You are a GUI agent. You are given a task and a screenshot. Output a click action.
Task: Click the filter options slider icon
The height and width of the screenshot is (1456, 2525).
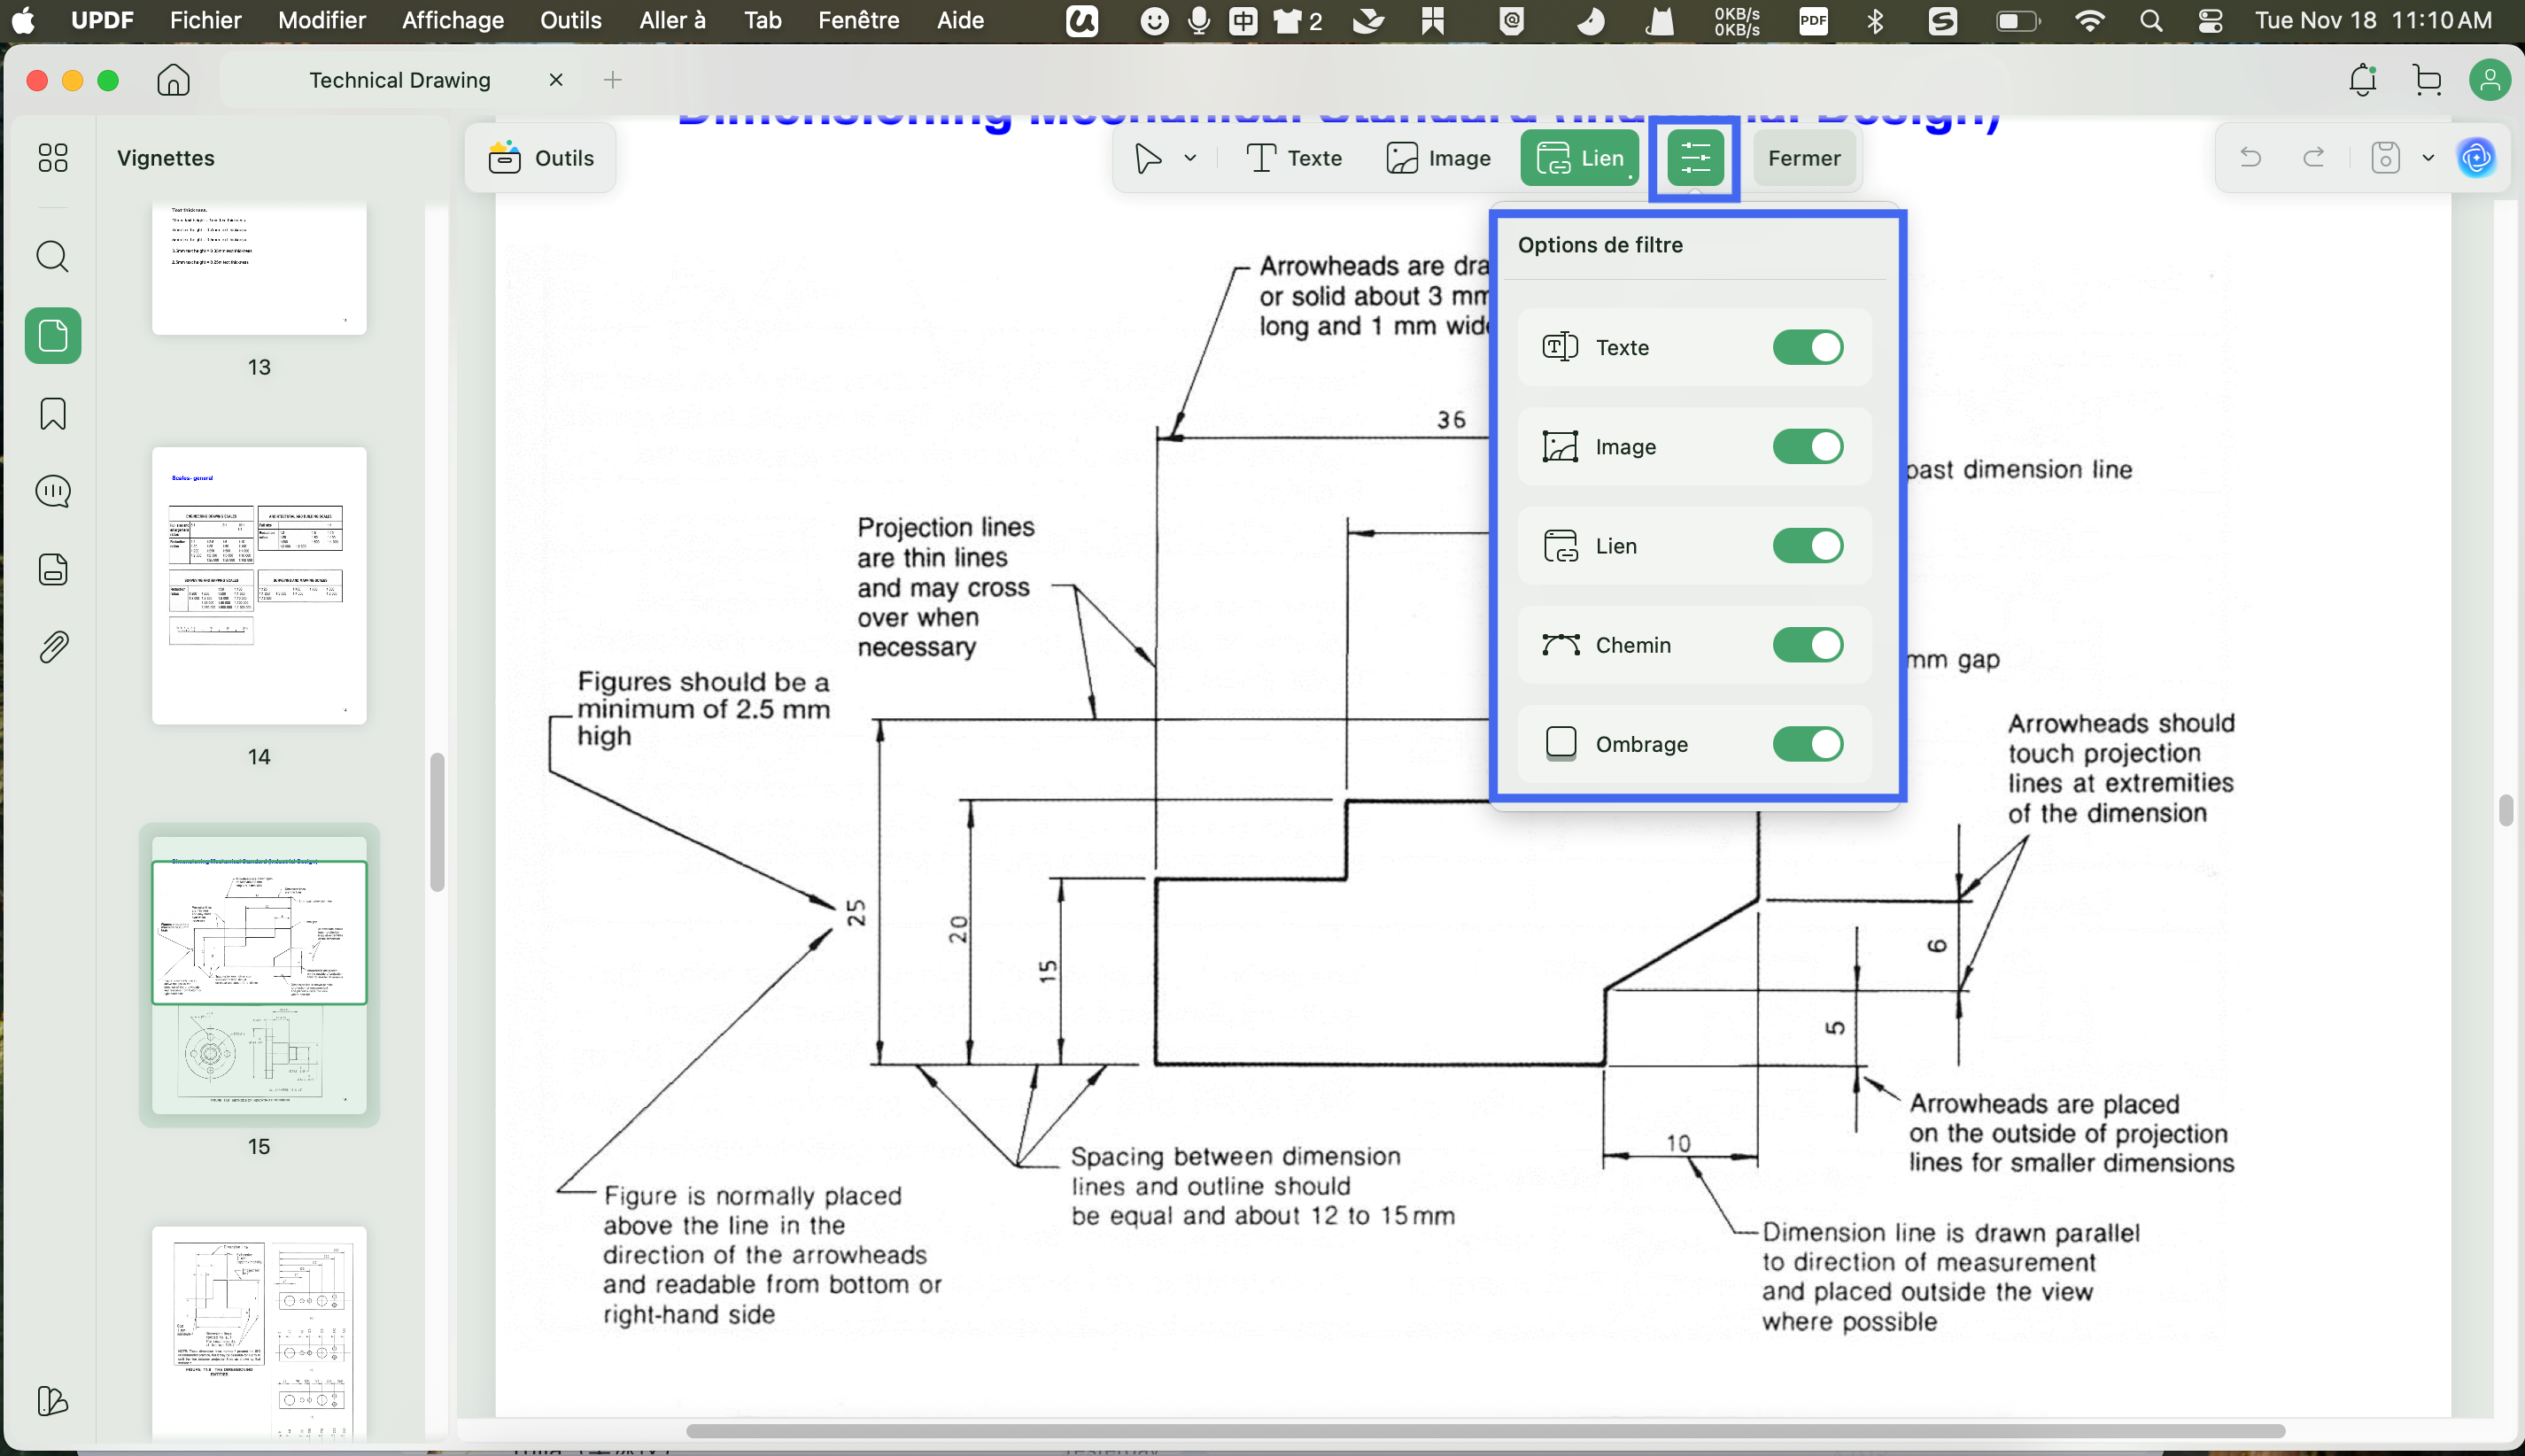coord(1694,158)
